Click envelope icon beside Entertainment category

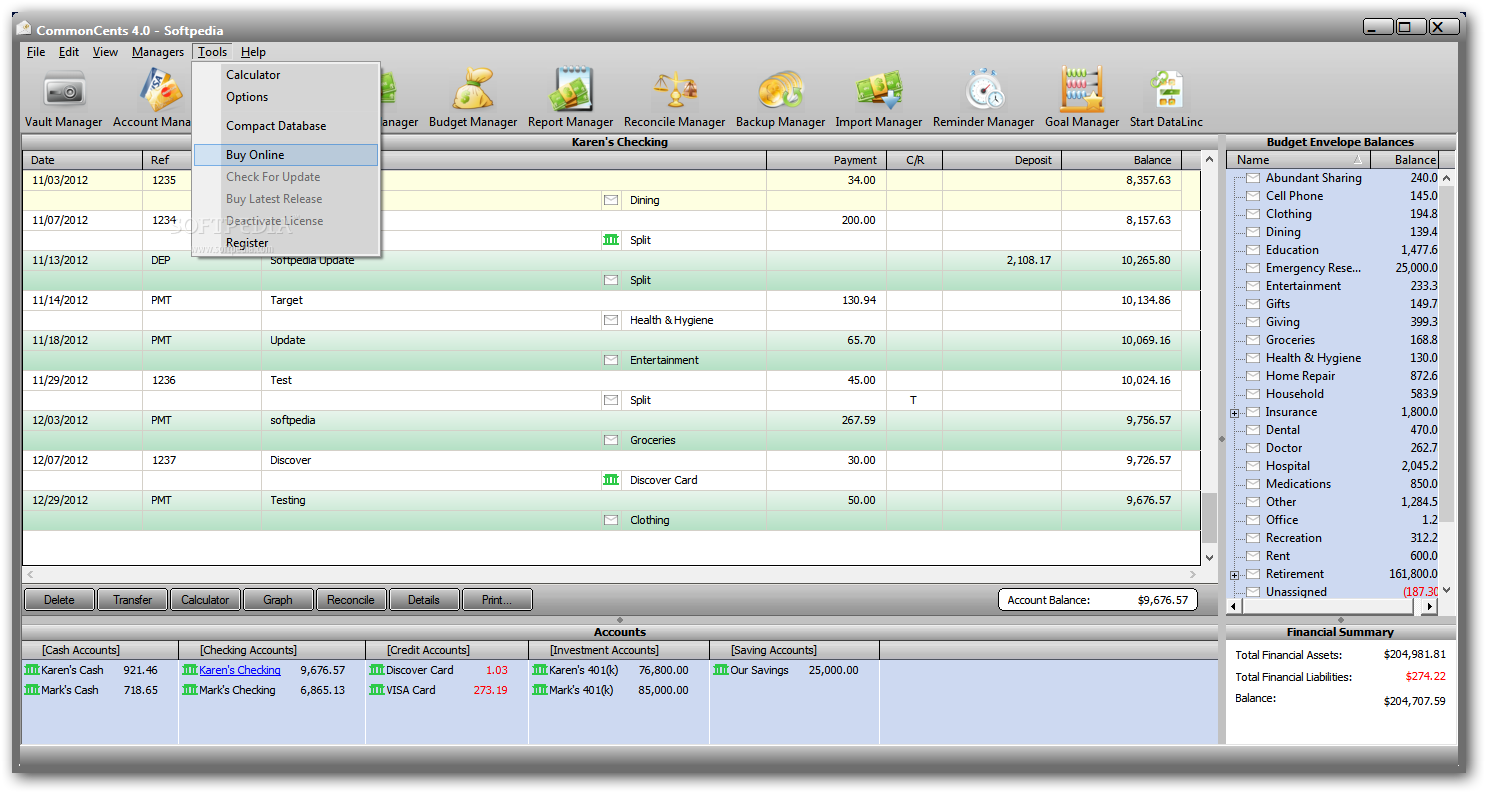610,360
